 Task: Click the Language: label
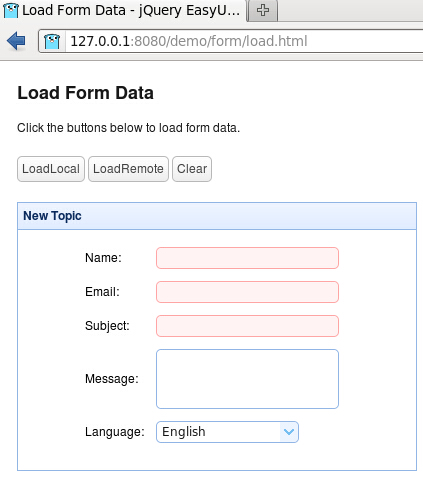point(115,432)
